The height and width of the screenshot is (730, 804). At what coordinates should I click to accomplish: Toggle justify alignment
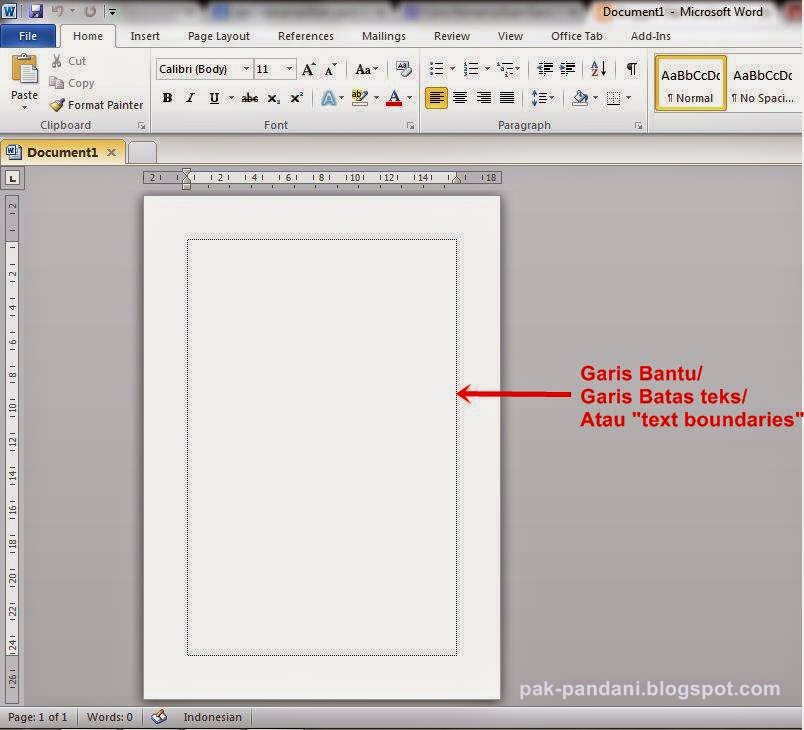point(507,98)
